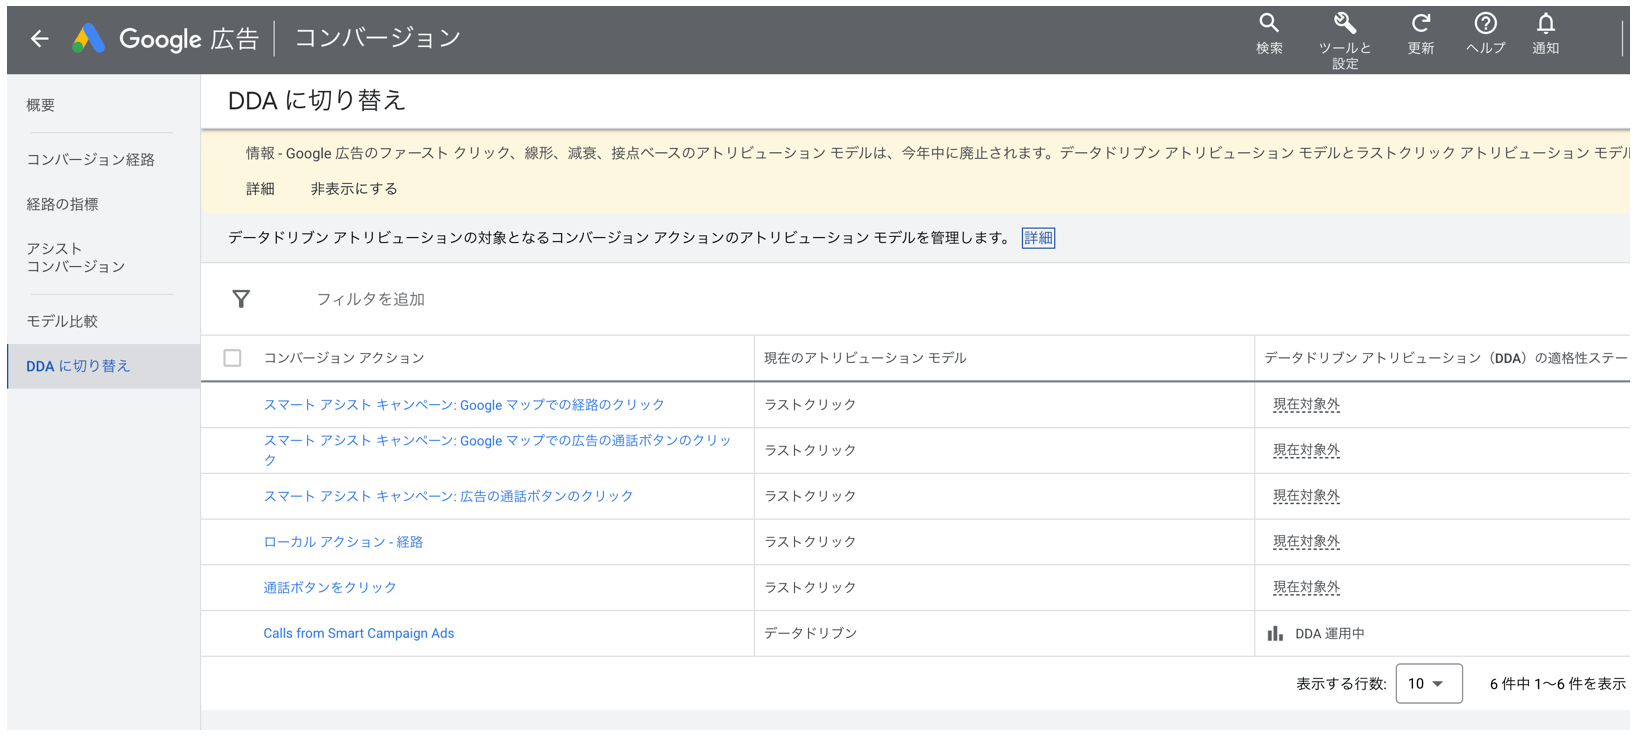Open Google マップでの広告の通話ボタンのクリック conversion action
Viewport: 1640px width, 736px height.
point(497,450)
